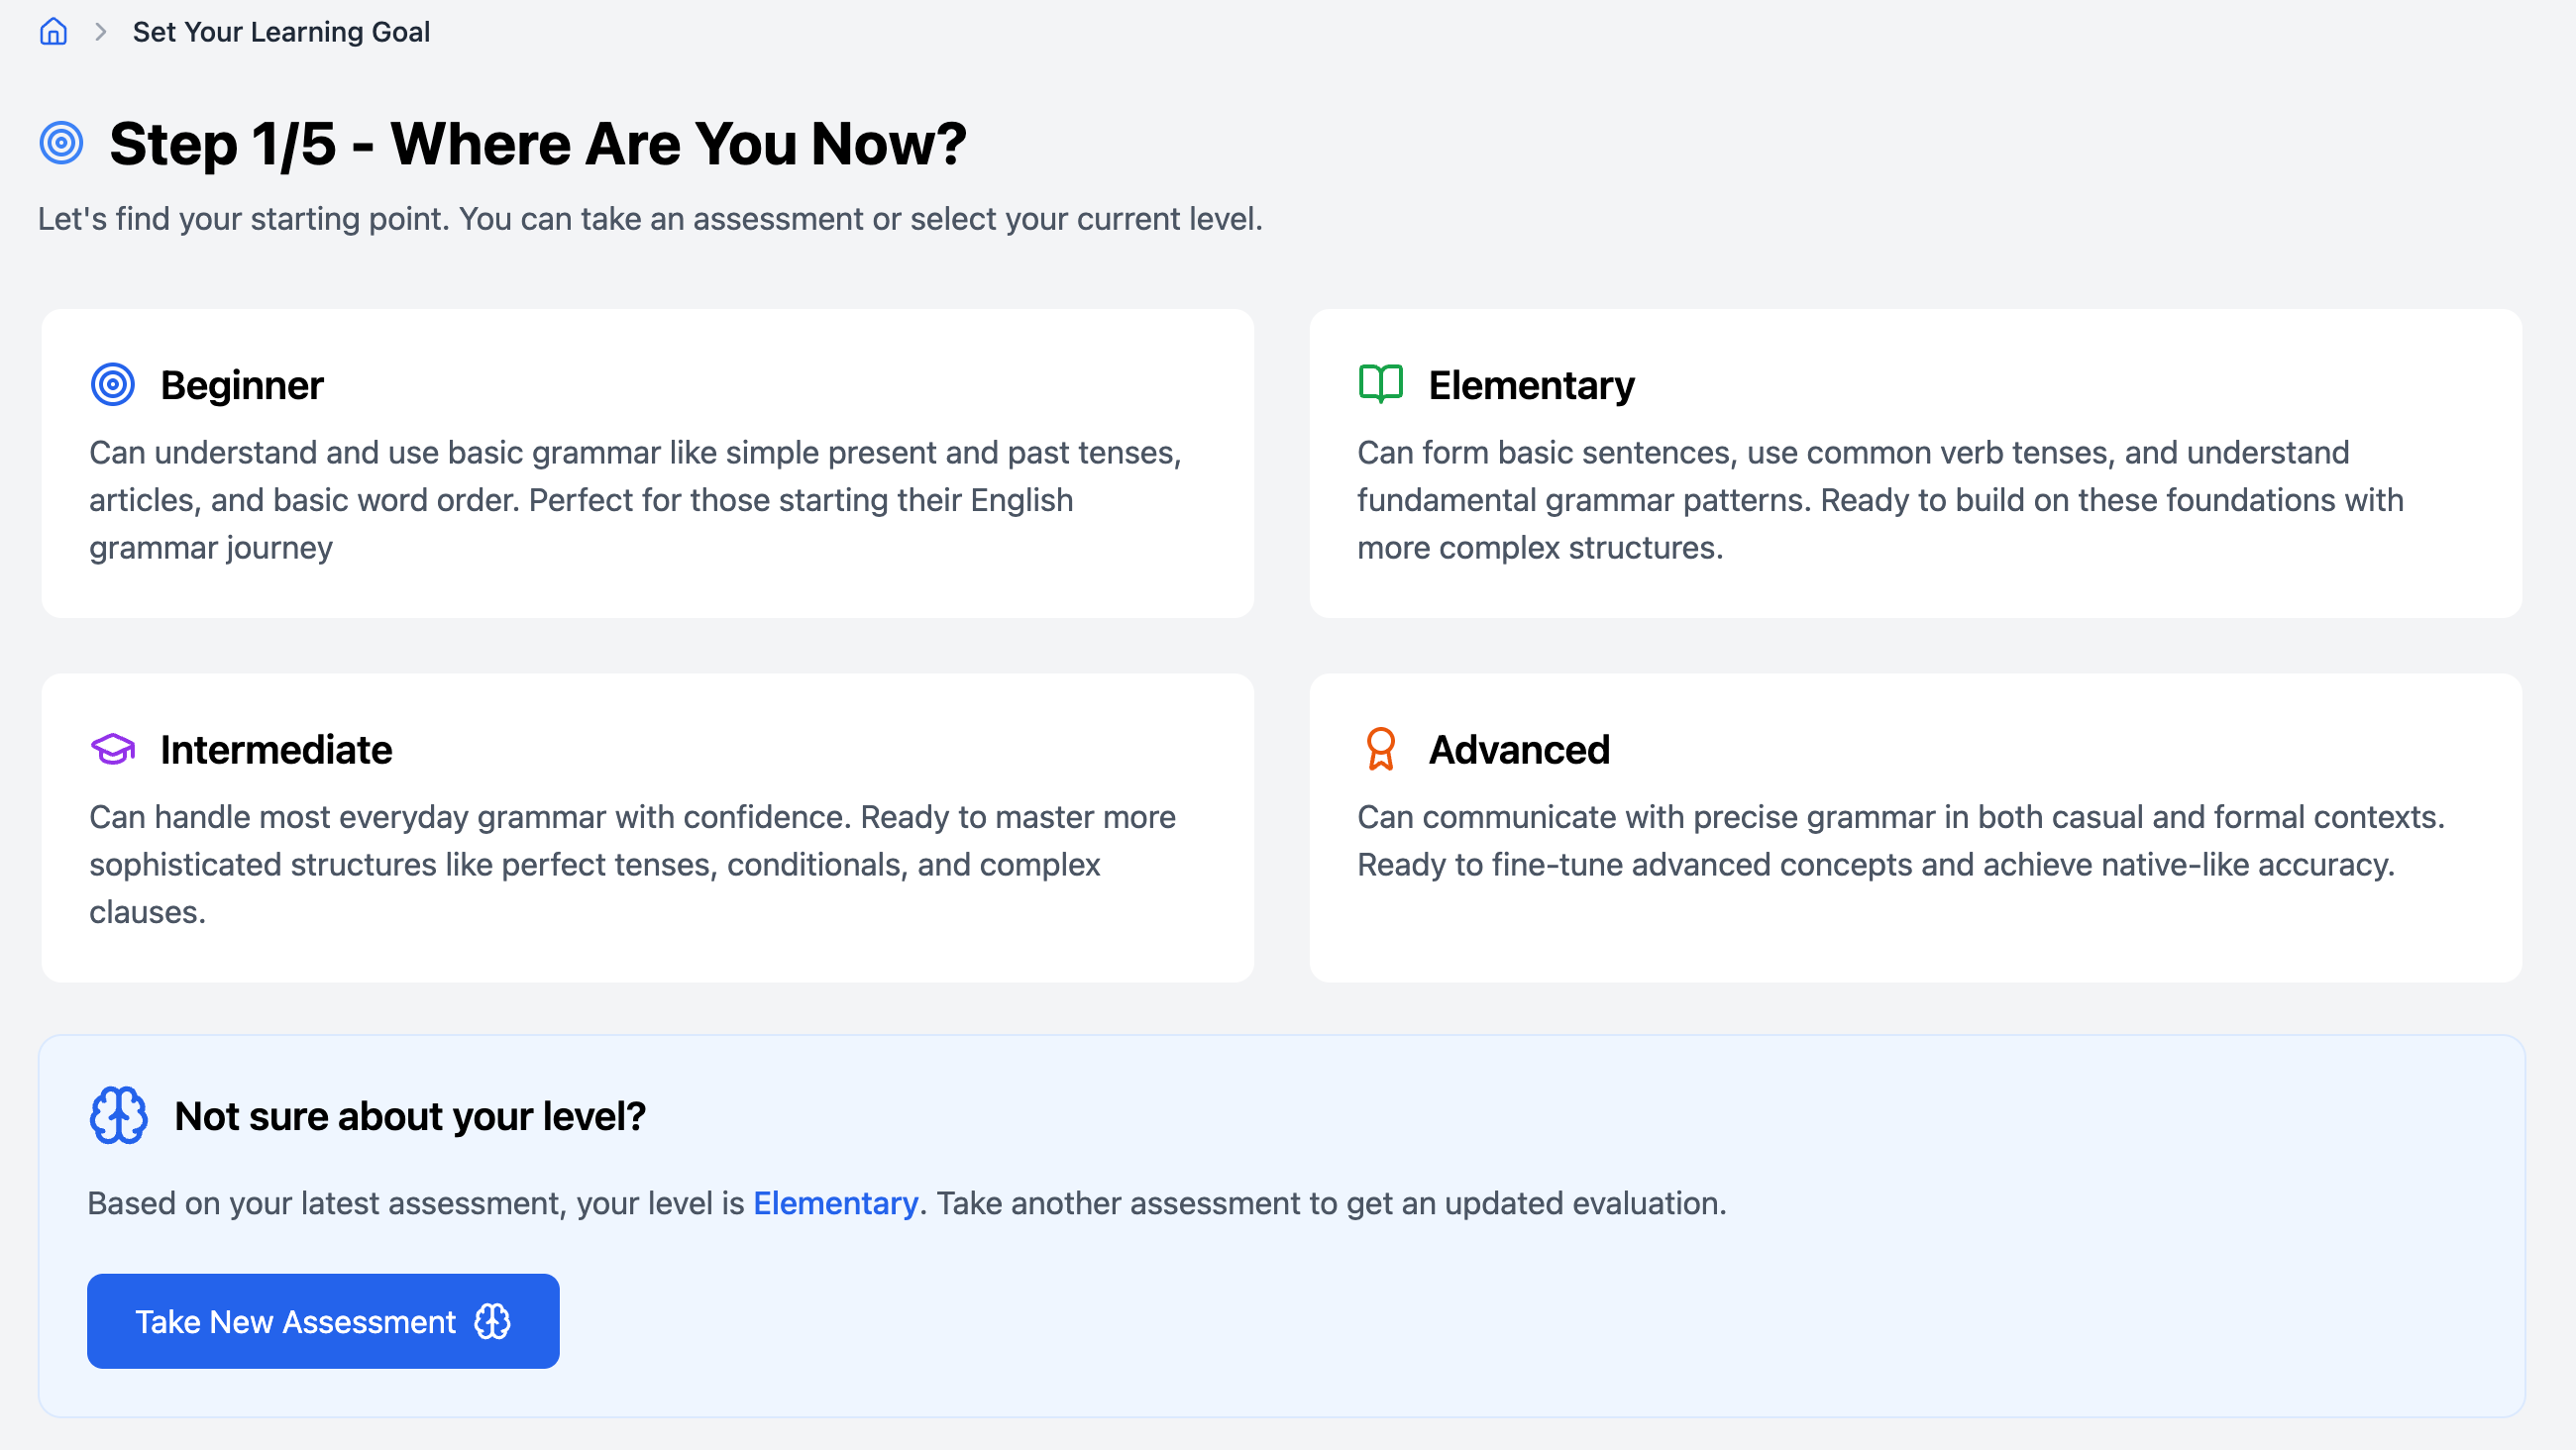Select the Elementary level card
This screenshot has height=1450, width=2576.
point(1916,463)
